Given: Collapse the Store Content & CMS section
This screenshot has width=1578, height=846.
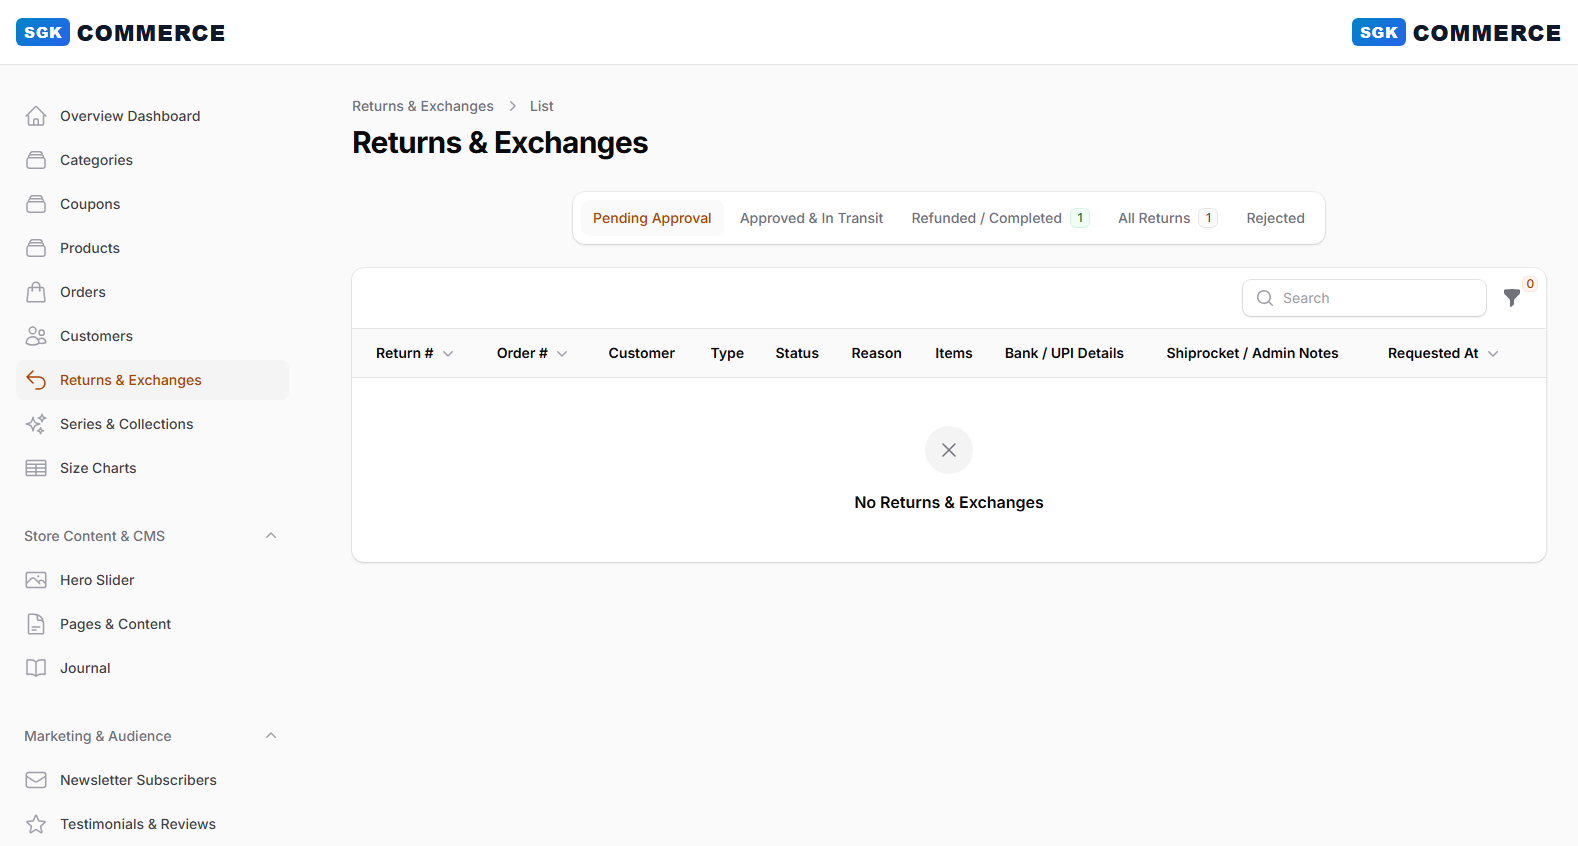Looking at the screenshot, I should [271, 536].
